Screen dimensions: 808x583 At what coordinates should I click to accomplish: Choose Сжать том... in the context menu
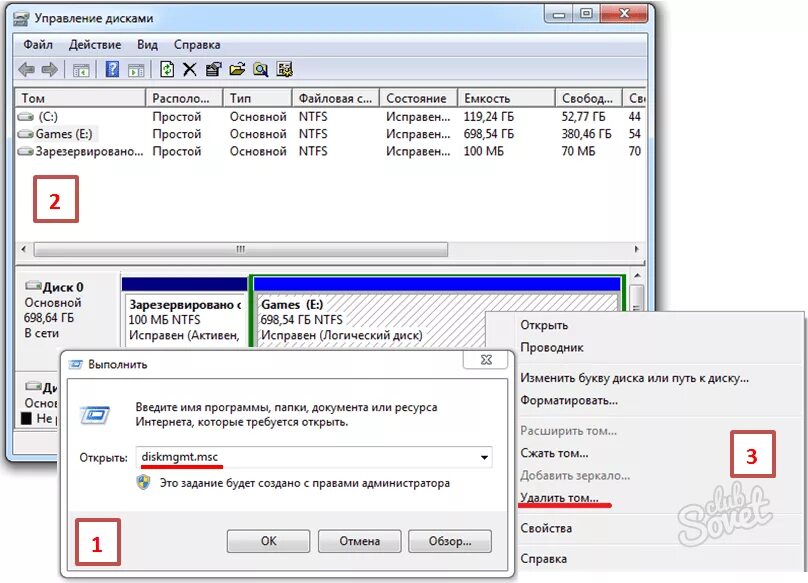554,453
